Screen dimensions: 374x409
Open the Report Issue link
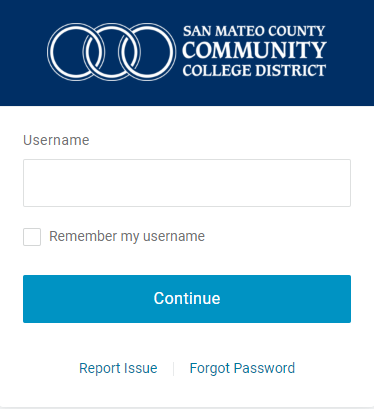click(118, 368)
